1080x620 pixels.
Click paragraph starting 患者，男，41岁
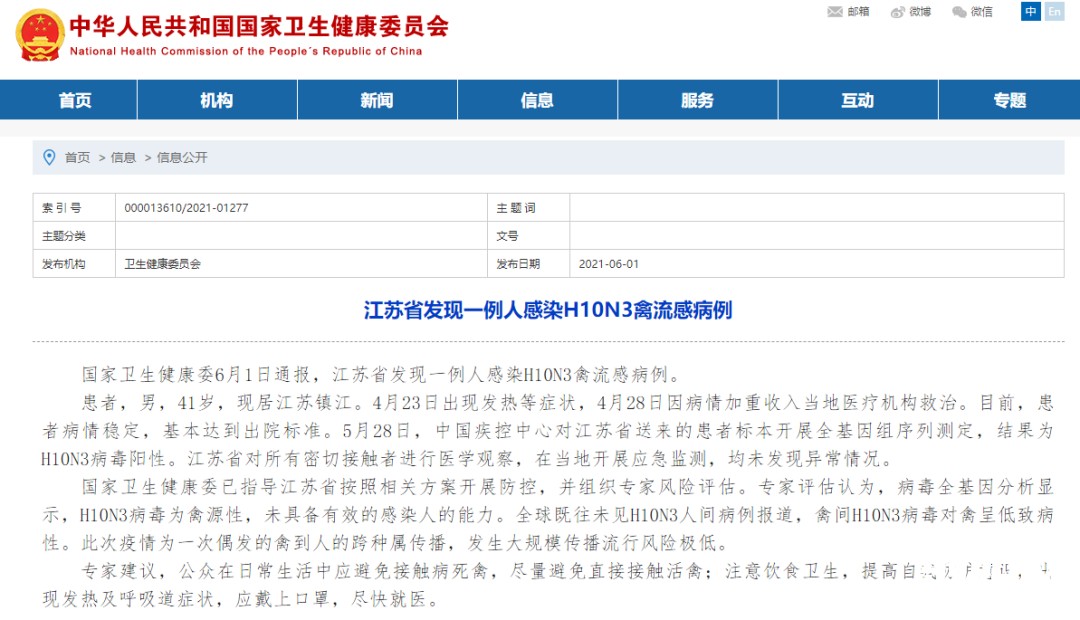[548, 431]
